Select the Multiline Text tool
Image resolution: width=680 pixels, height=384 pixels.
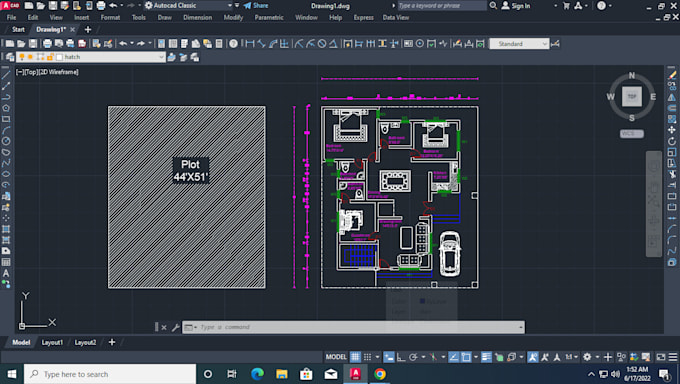pos(6,273)
